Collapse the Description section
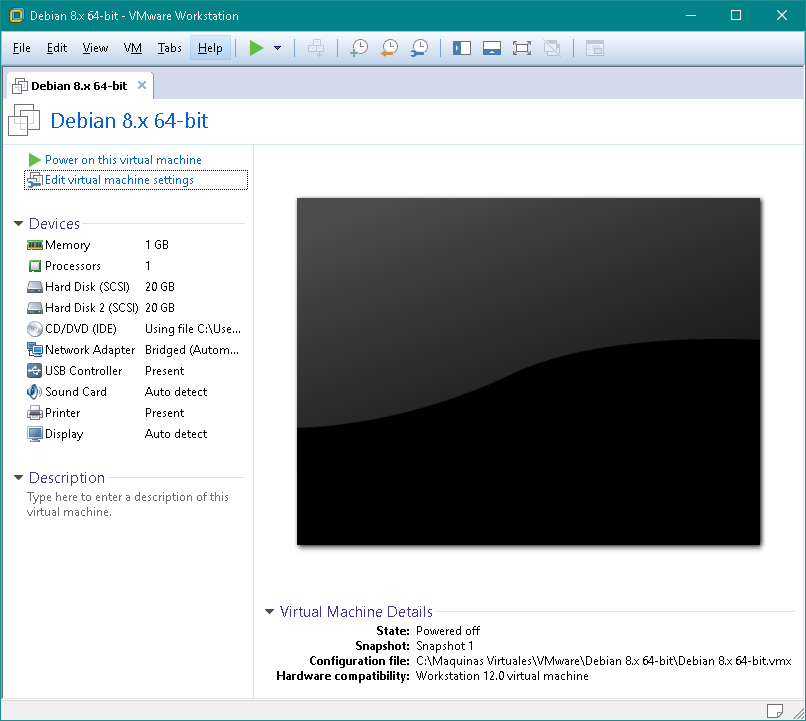 pos(19,478)
